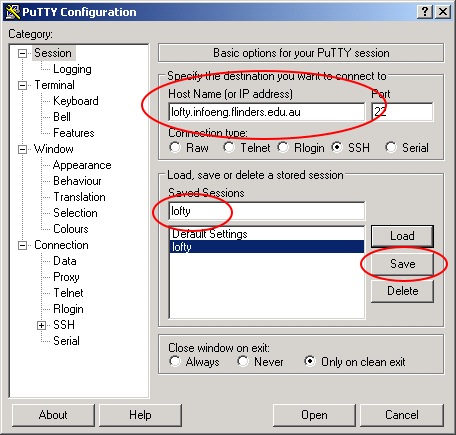
Task: Collapse the Connection category
Action: tap(22, 246)
